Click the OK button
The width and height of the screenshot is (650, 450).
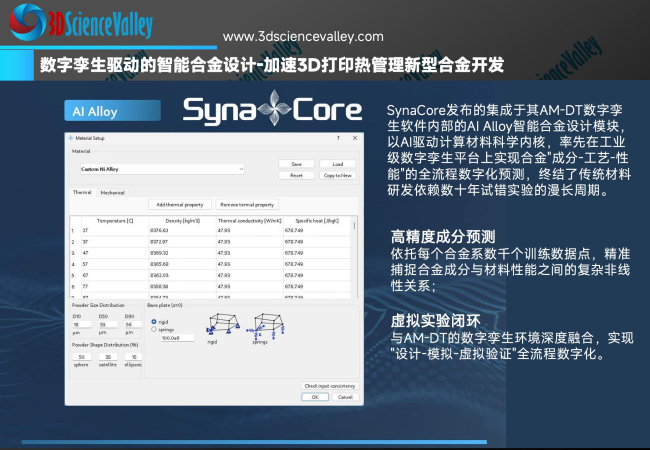(315, 397)
